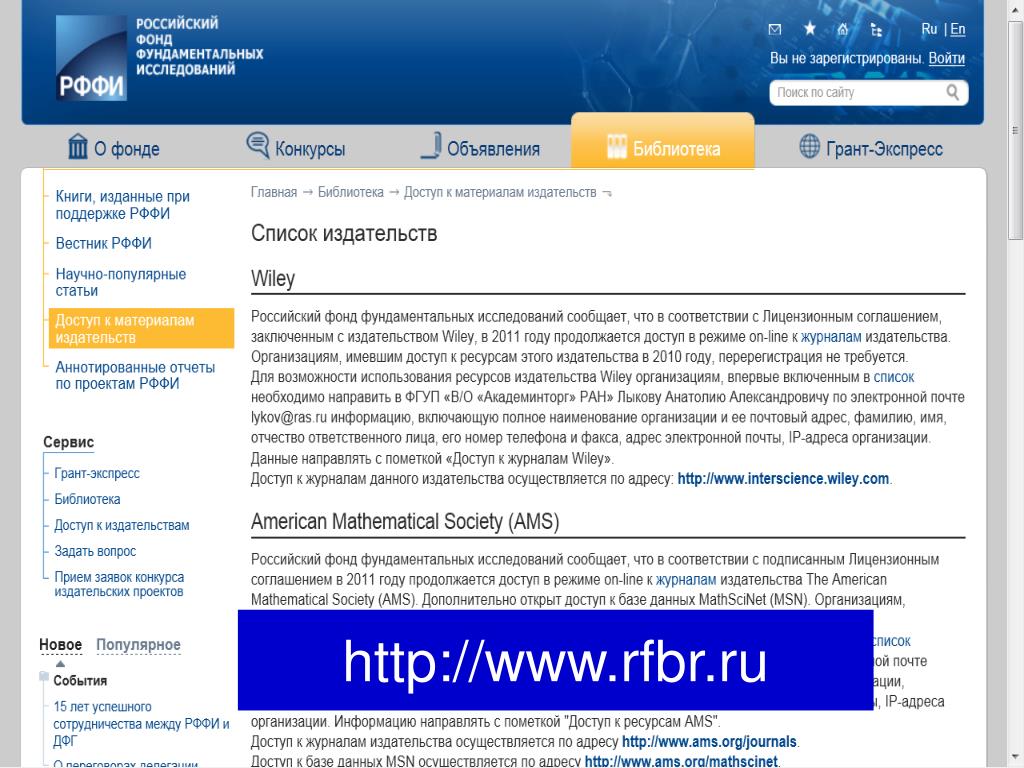The width and height of the screenshot is (1024, 768).
Task: Open the mail envelope icon in header
Action: tap(775, 29)
